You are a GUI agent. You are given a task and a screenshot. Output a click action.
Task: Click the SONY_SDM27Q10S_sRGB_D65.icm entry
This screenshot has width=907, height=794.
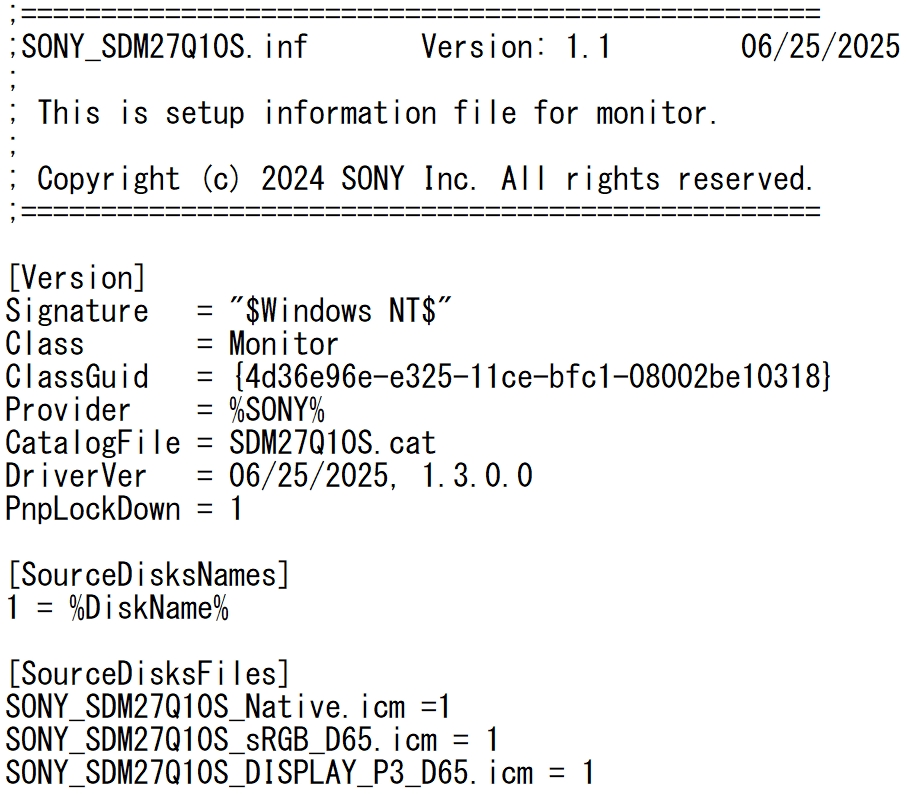222,740
